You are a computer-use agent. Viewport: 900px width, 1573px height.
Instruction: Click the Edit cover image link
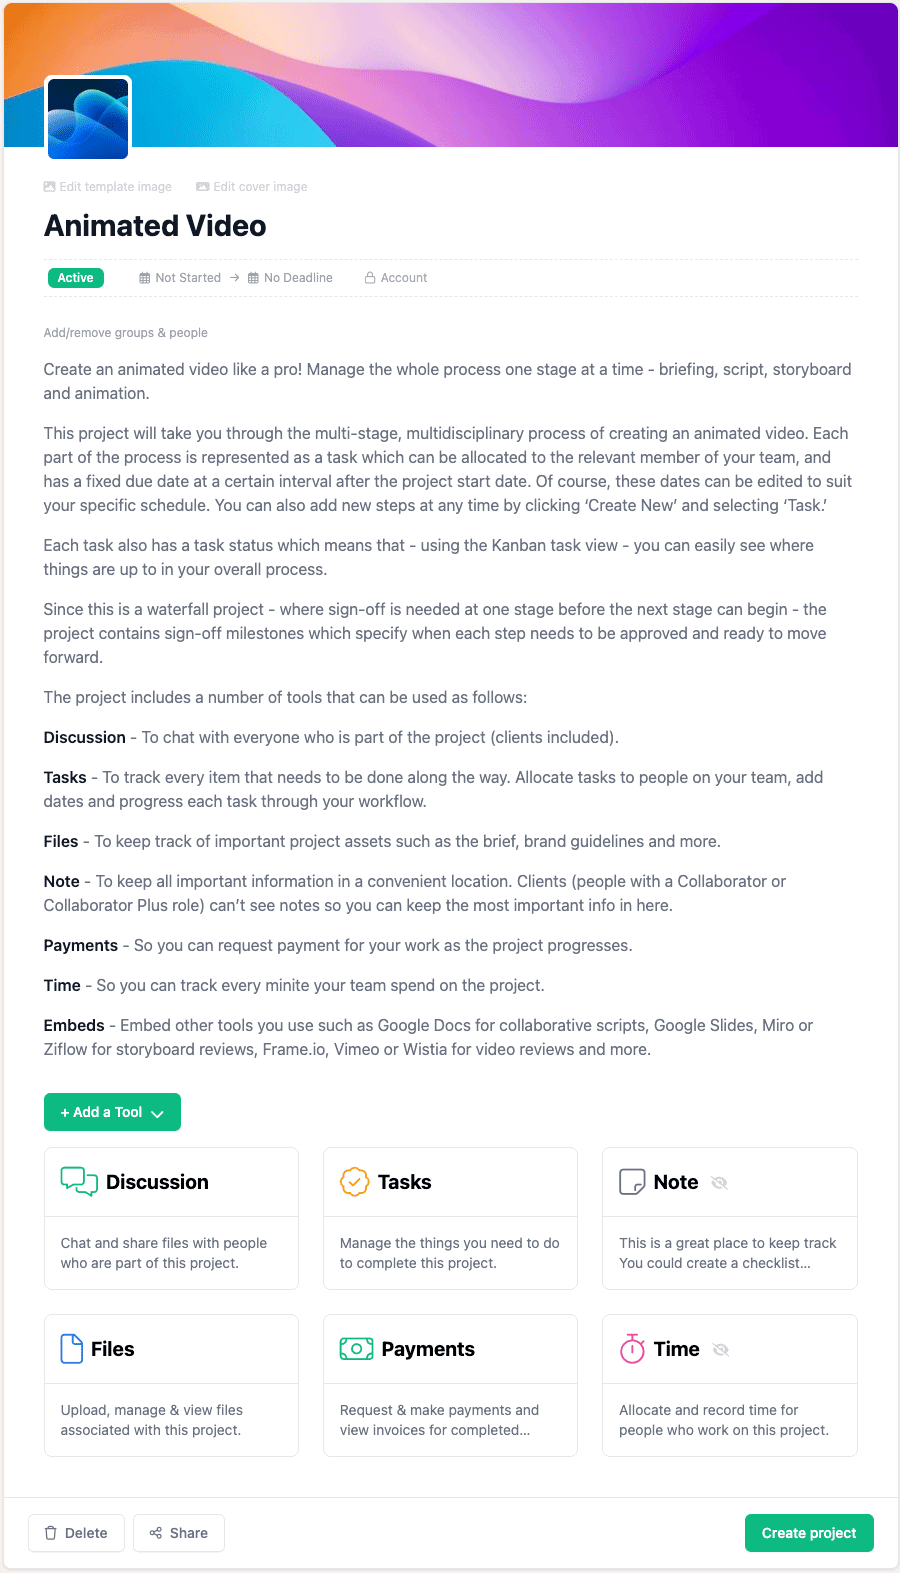(x=252, y=187)
